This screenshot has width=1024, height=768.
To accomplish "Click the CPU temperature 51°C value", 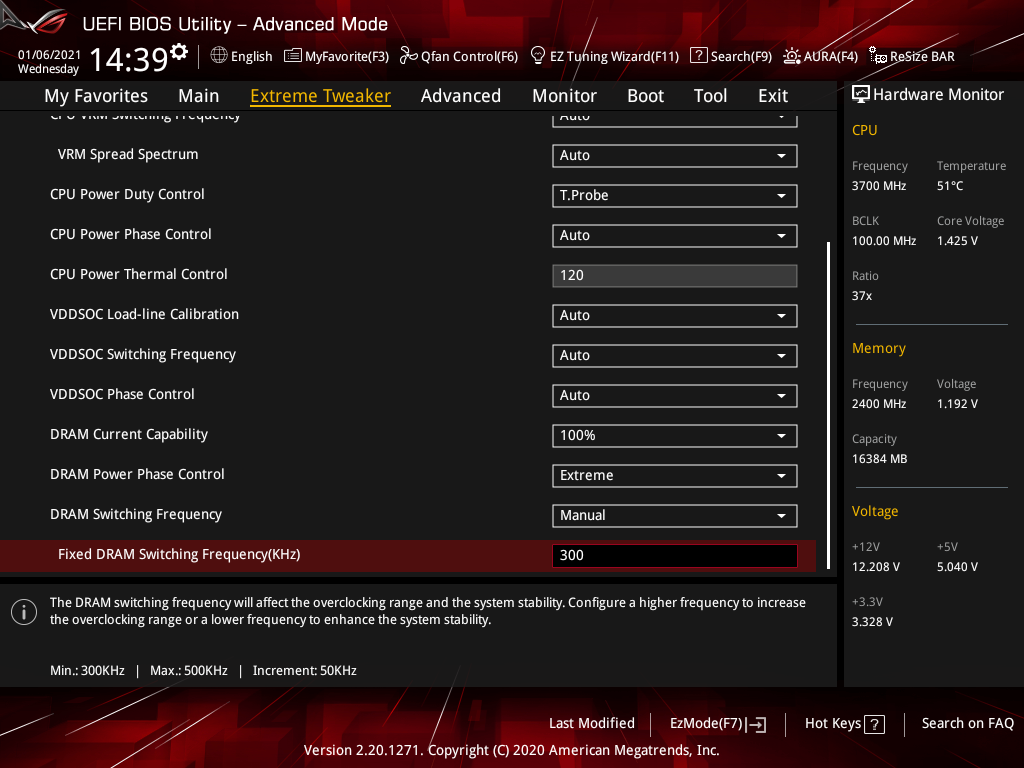I will (x=950, y=185).
